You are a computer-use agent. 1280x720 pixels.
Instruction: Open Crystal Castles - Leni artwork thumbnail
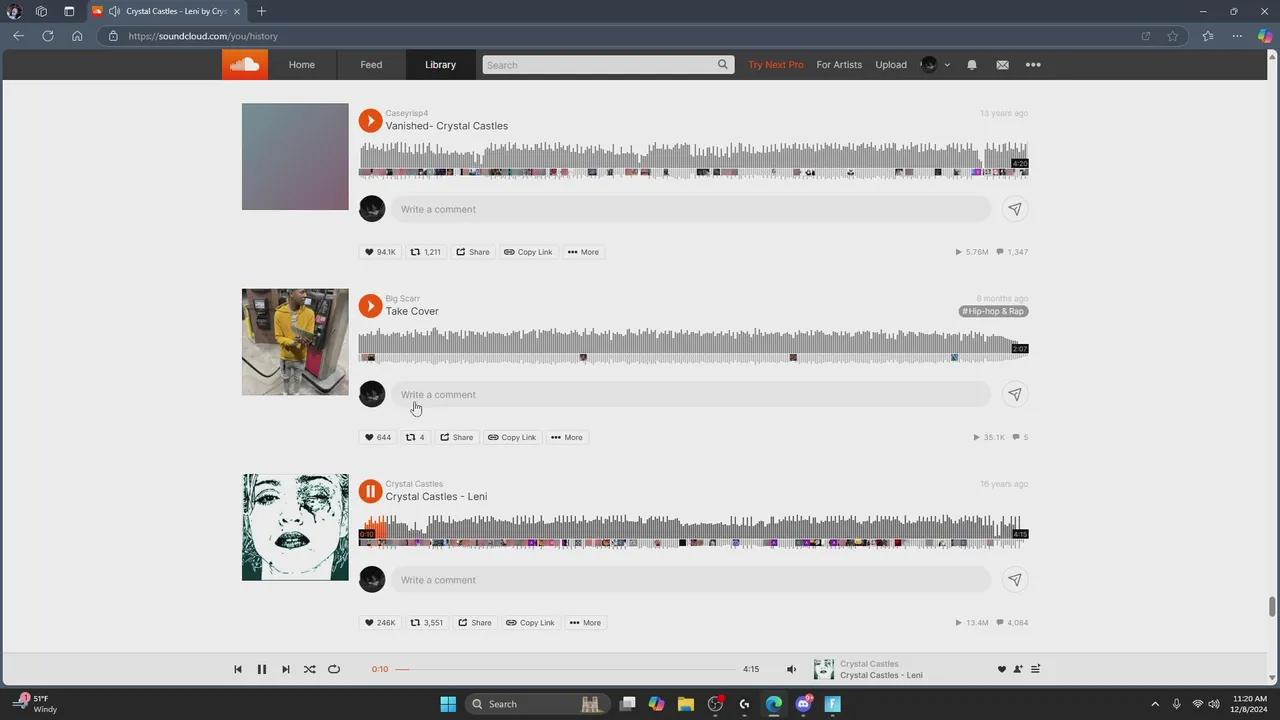pyautogui.click(x=295, y=527)
